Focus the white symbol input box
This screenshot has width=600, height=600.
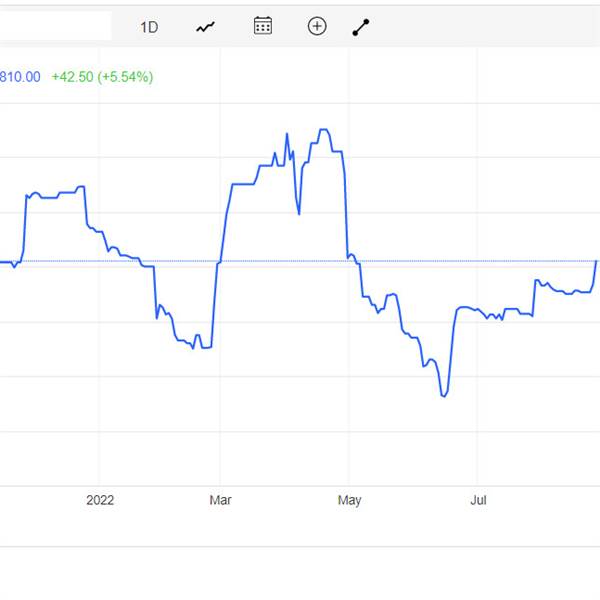(55, 26)
